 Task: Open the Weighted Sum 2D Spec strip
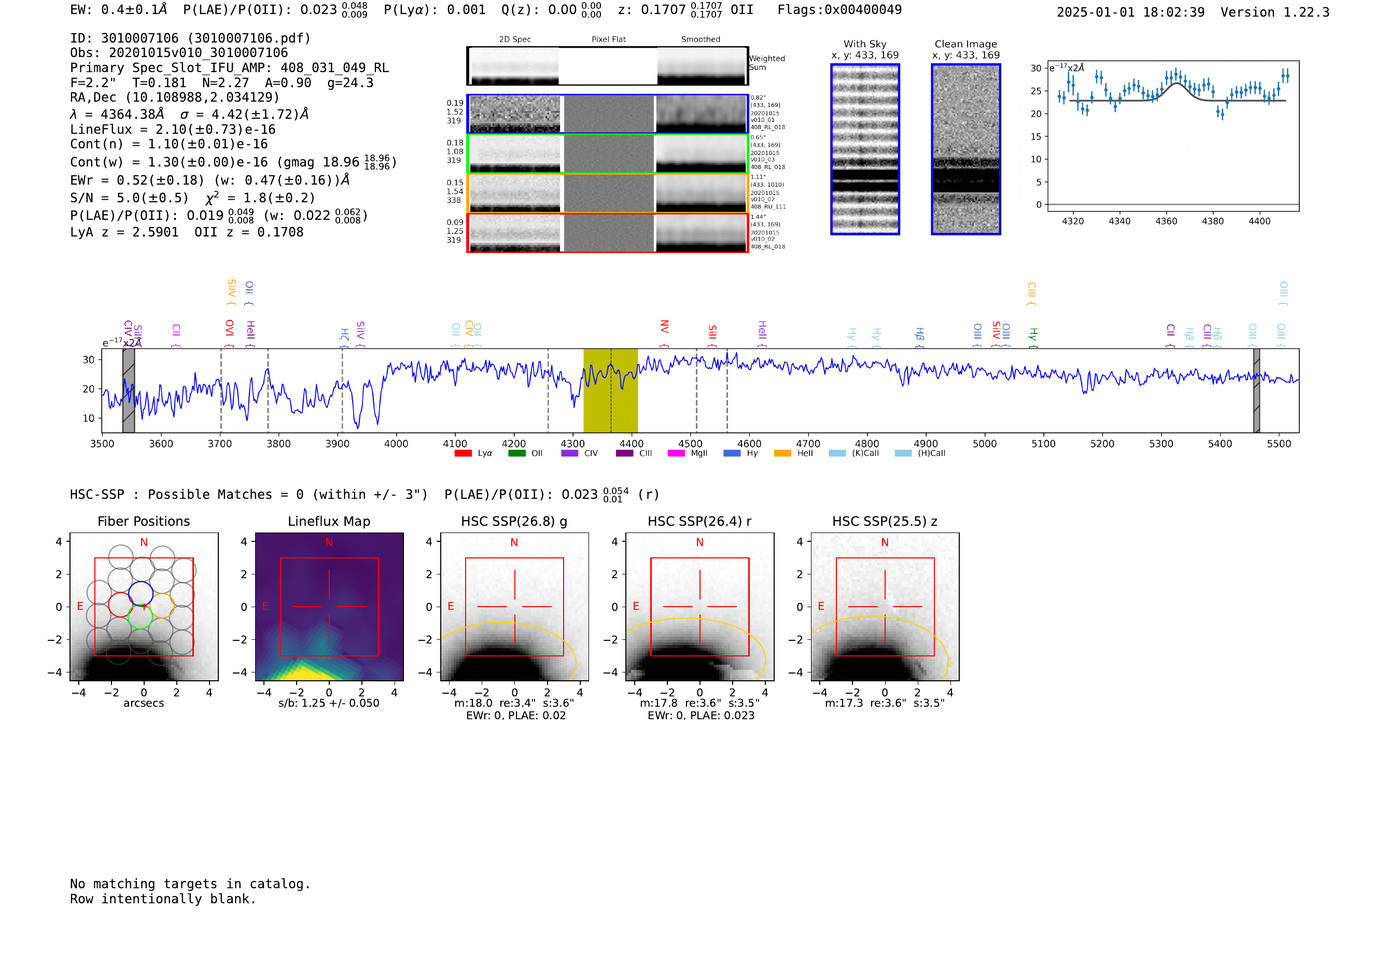(514, 66)
